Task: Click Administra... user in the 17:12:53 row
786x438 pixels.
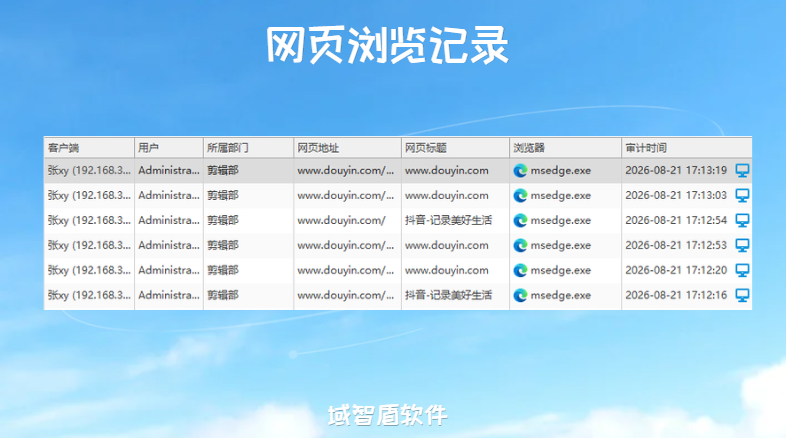Action: tap(169, 245)
